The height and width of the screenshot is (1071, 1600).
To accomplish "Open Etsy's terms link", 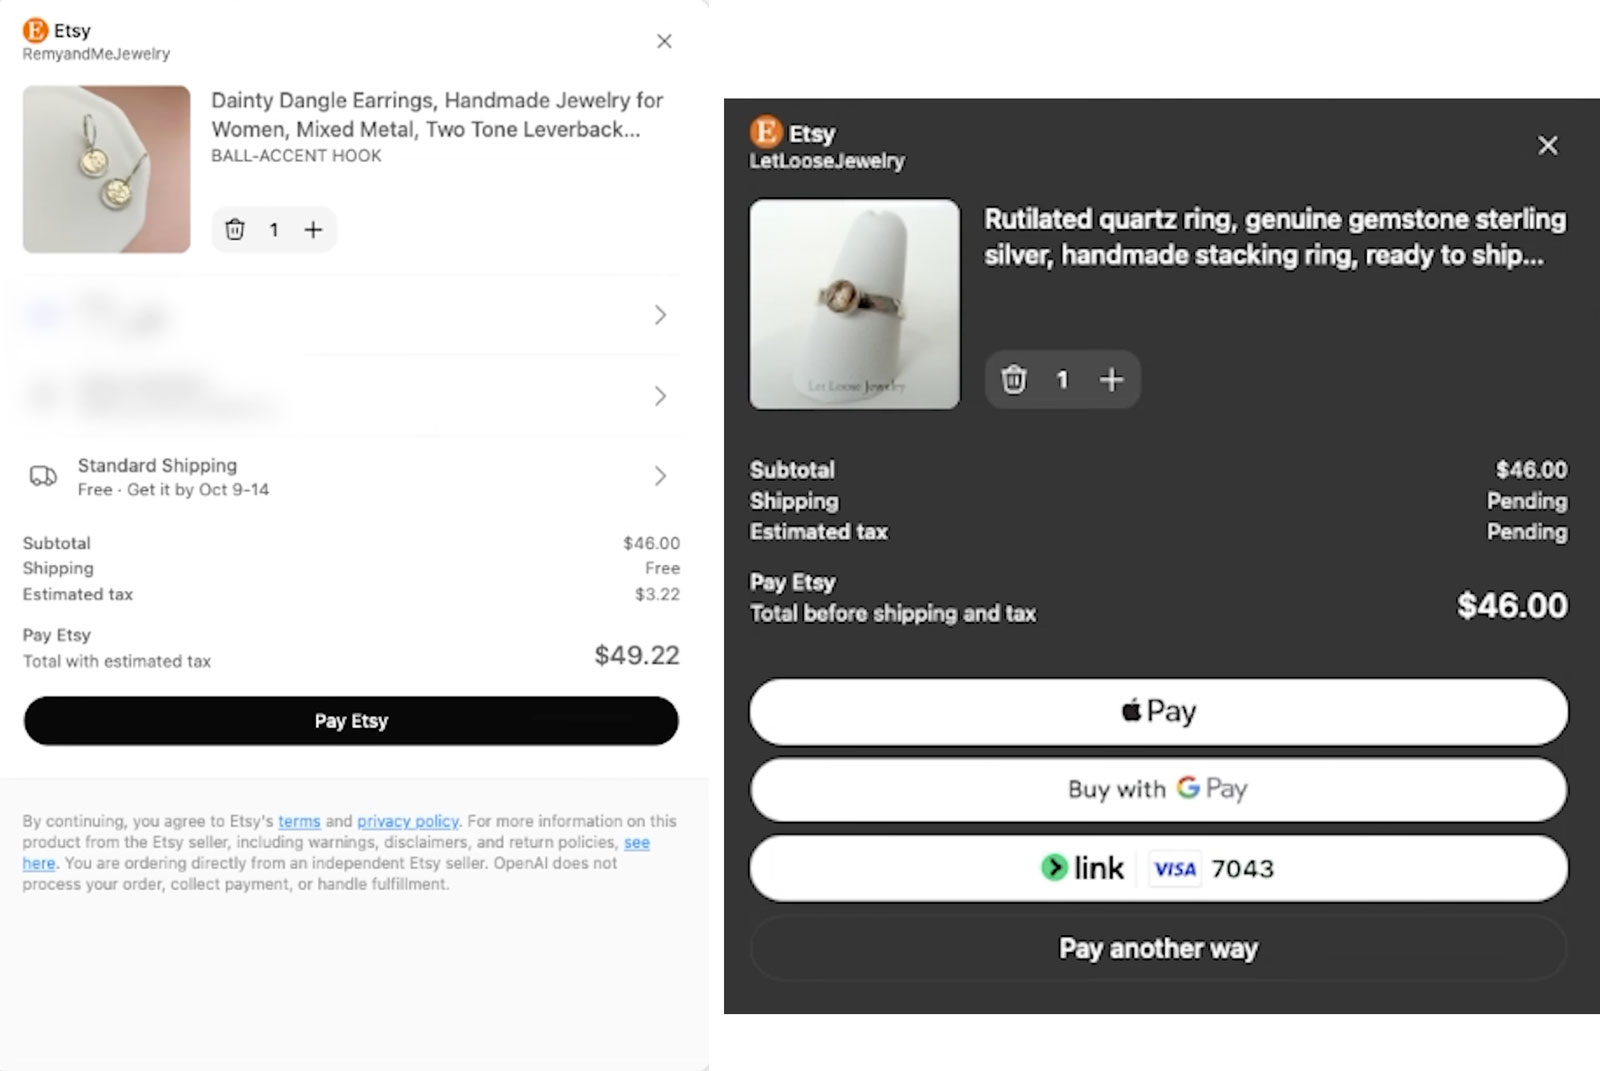I will [x=299, y=822].
